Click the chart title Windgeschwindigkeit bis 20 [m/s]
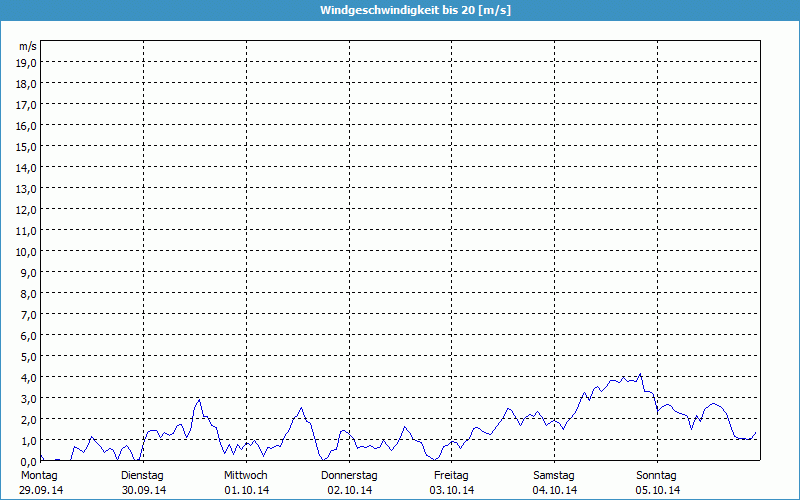This screenshot has width=800, height=500. [400, 10]
